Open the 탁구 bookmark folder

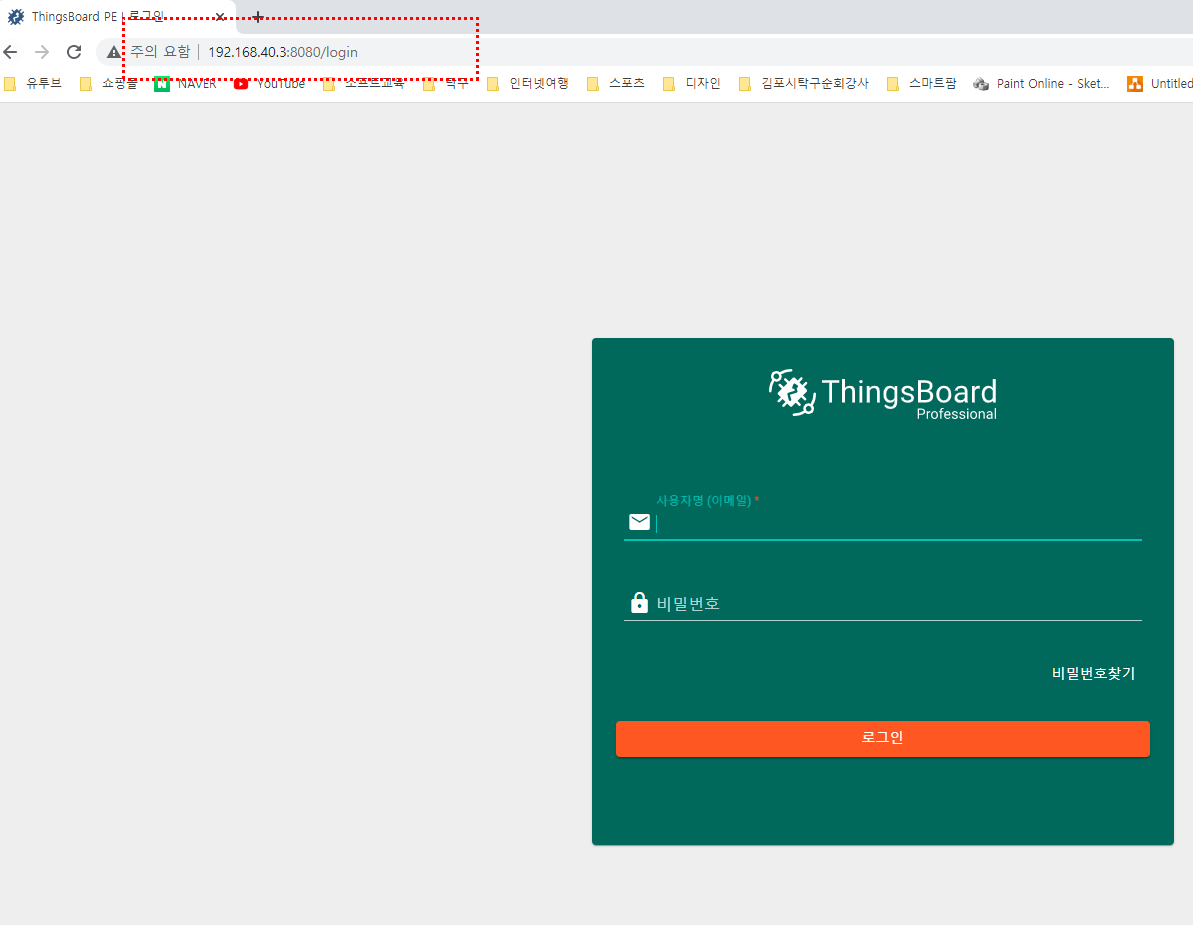click(x=447, y=84)
